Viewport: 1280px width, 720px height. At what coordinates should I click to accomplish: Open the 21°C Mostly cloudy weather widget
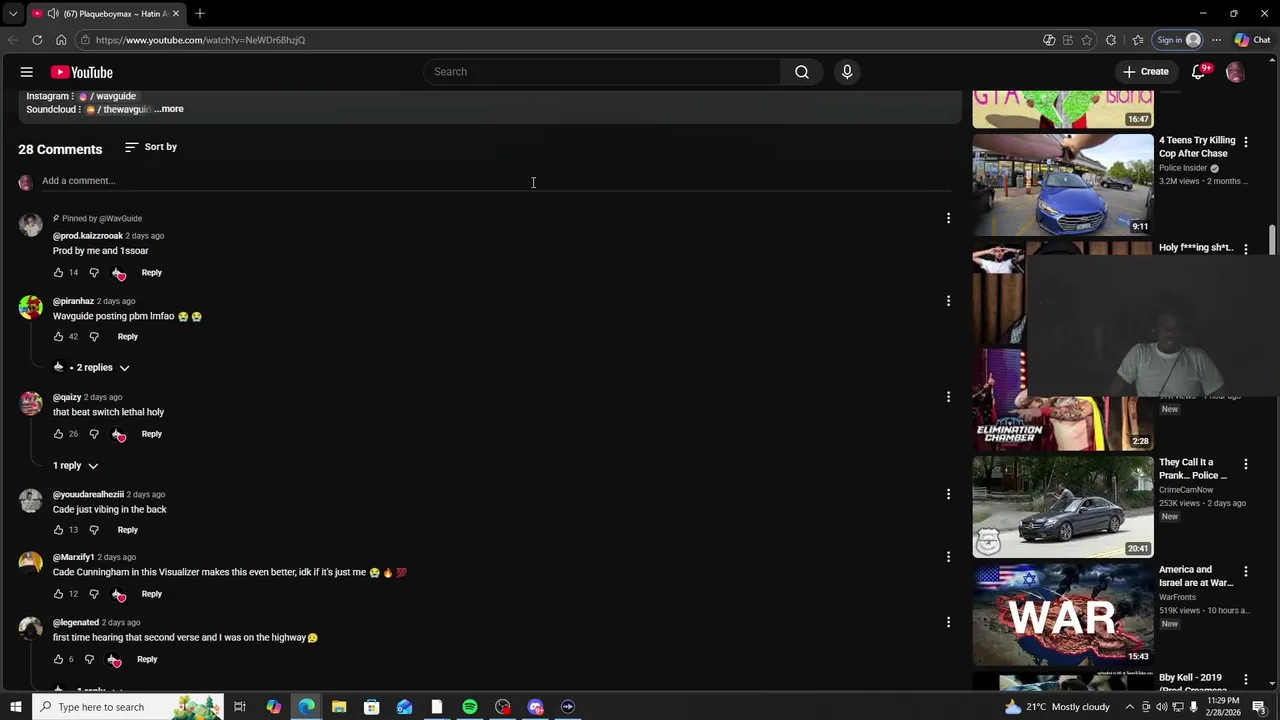pos(1058,707)
